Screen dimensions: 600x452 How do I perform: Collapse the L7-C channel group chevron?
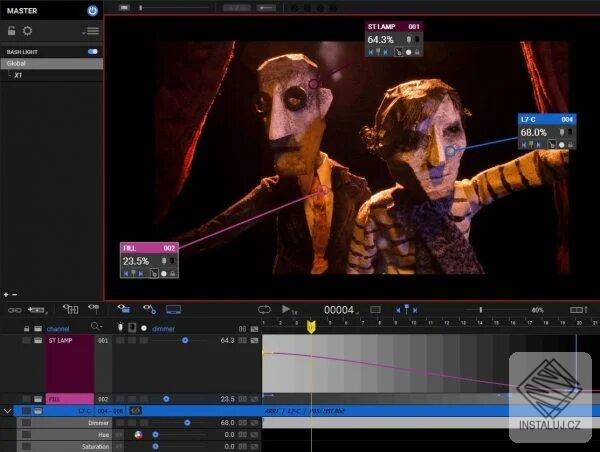(7, 411)
